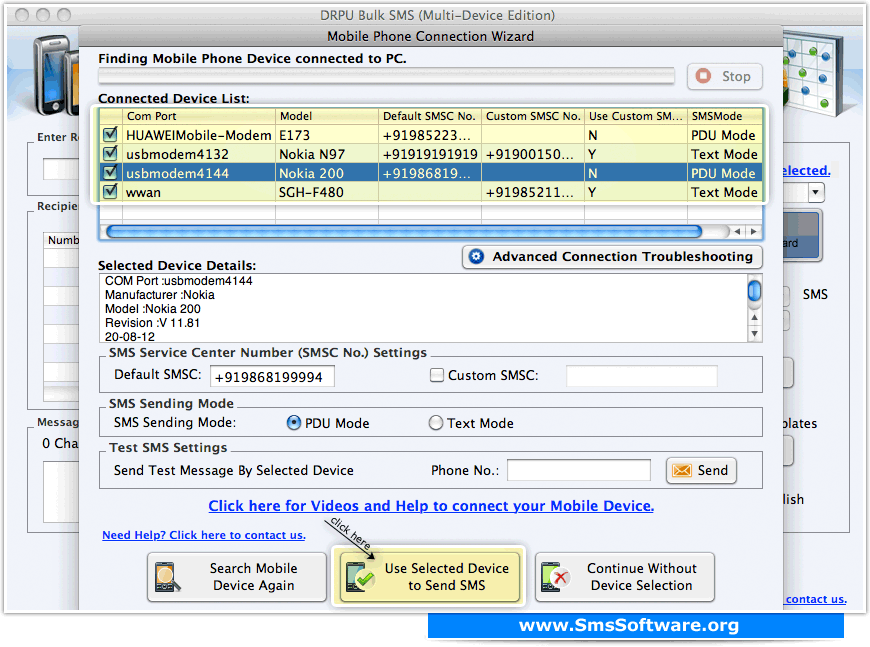The width and height of the screenshot is (870, 647).
Task: Click the E173 model cell
Action: click(327, 135)
